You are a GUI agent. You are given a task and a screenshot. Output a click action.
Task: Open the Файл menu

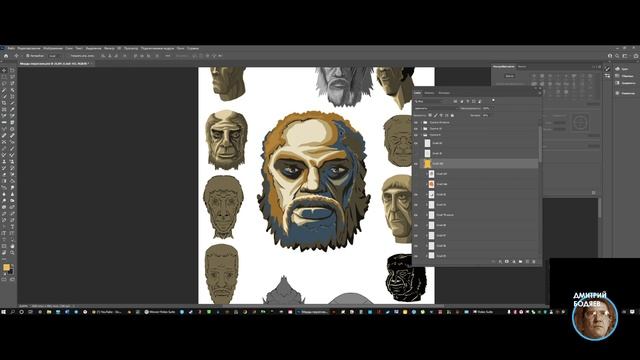point(11,48)
